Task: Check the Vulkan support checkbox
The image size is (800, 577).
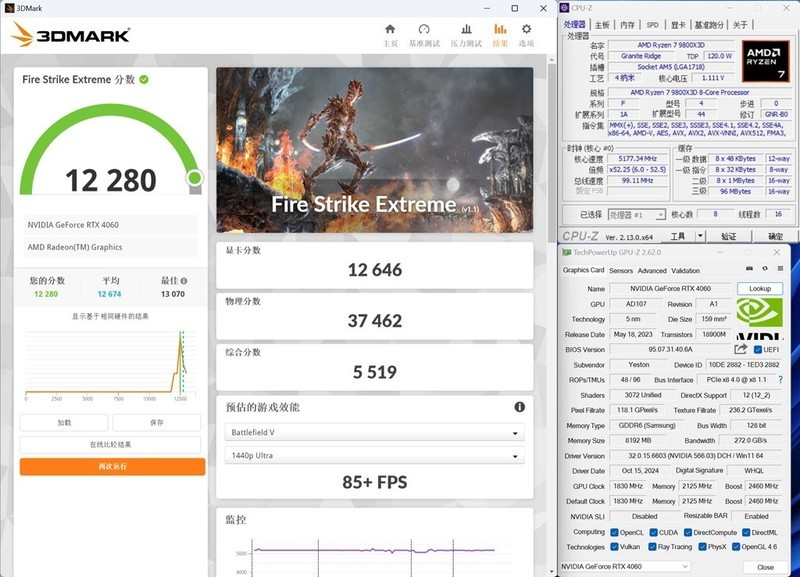Action: [614, 546]
